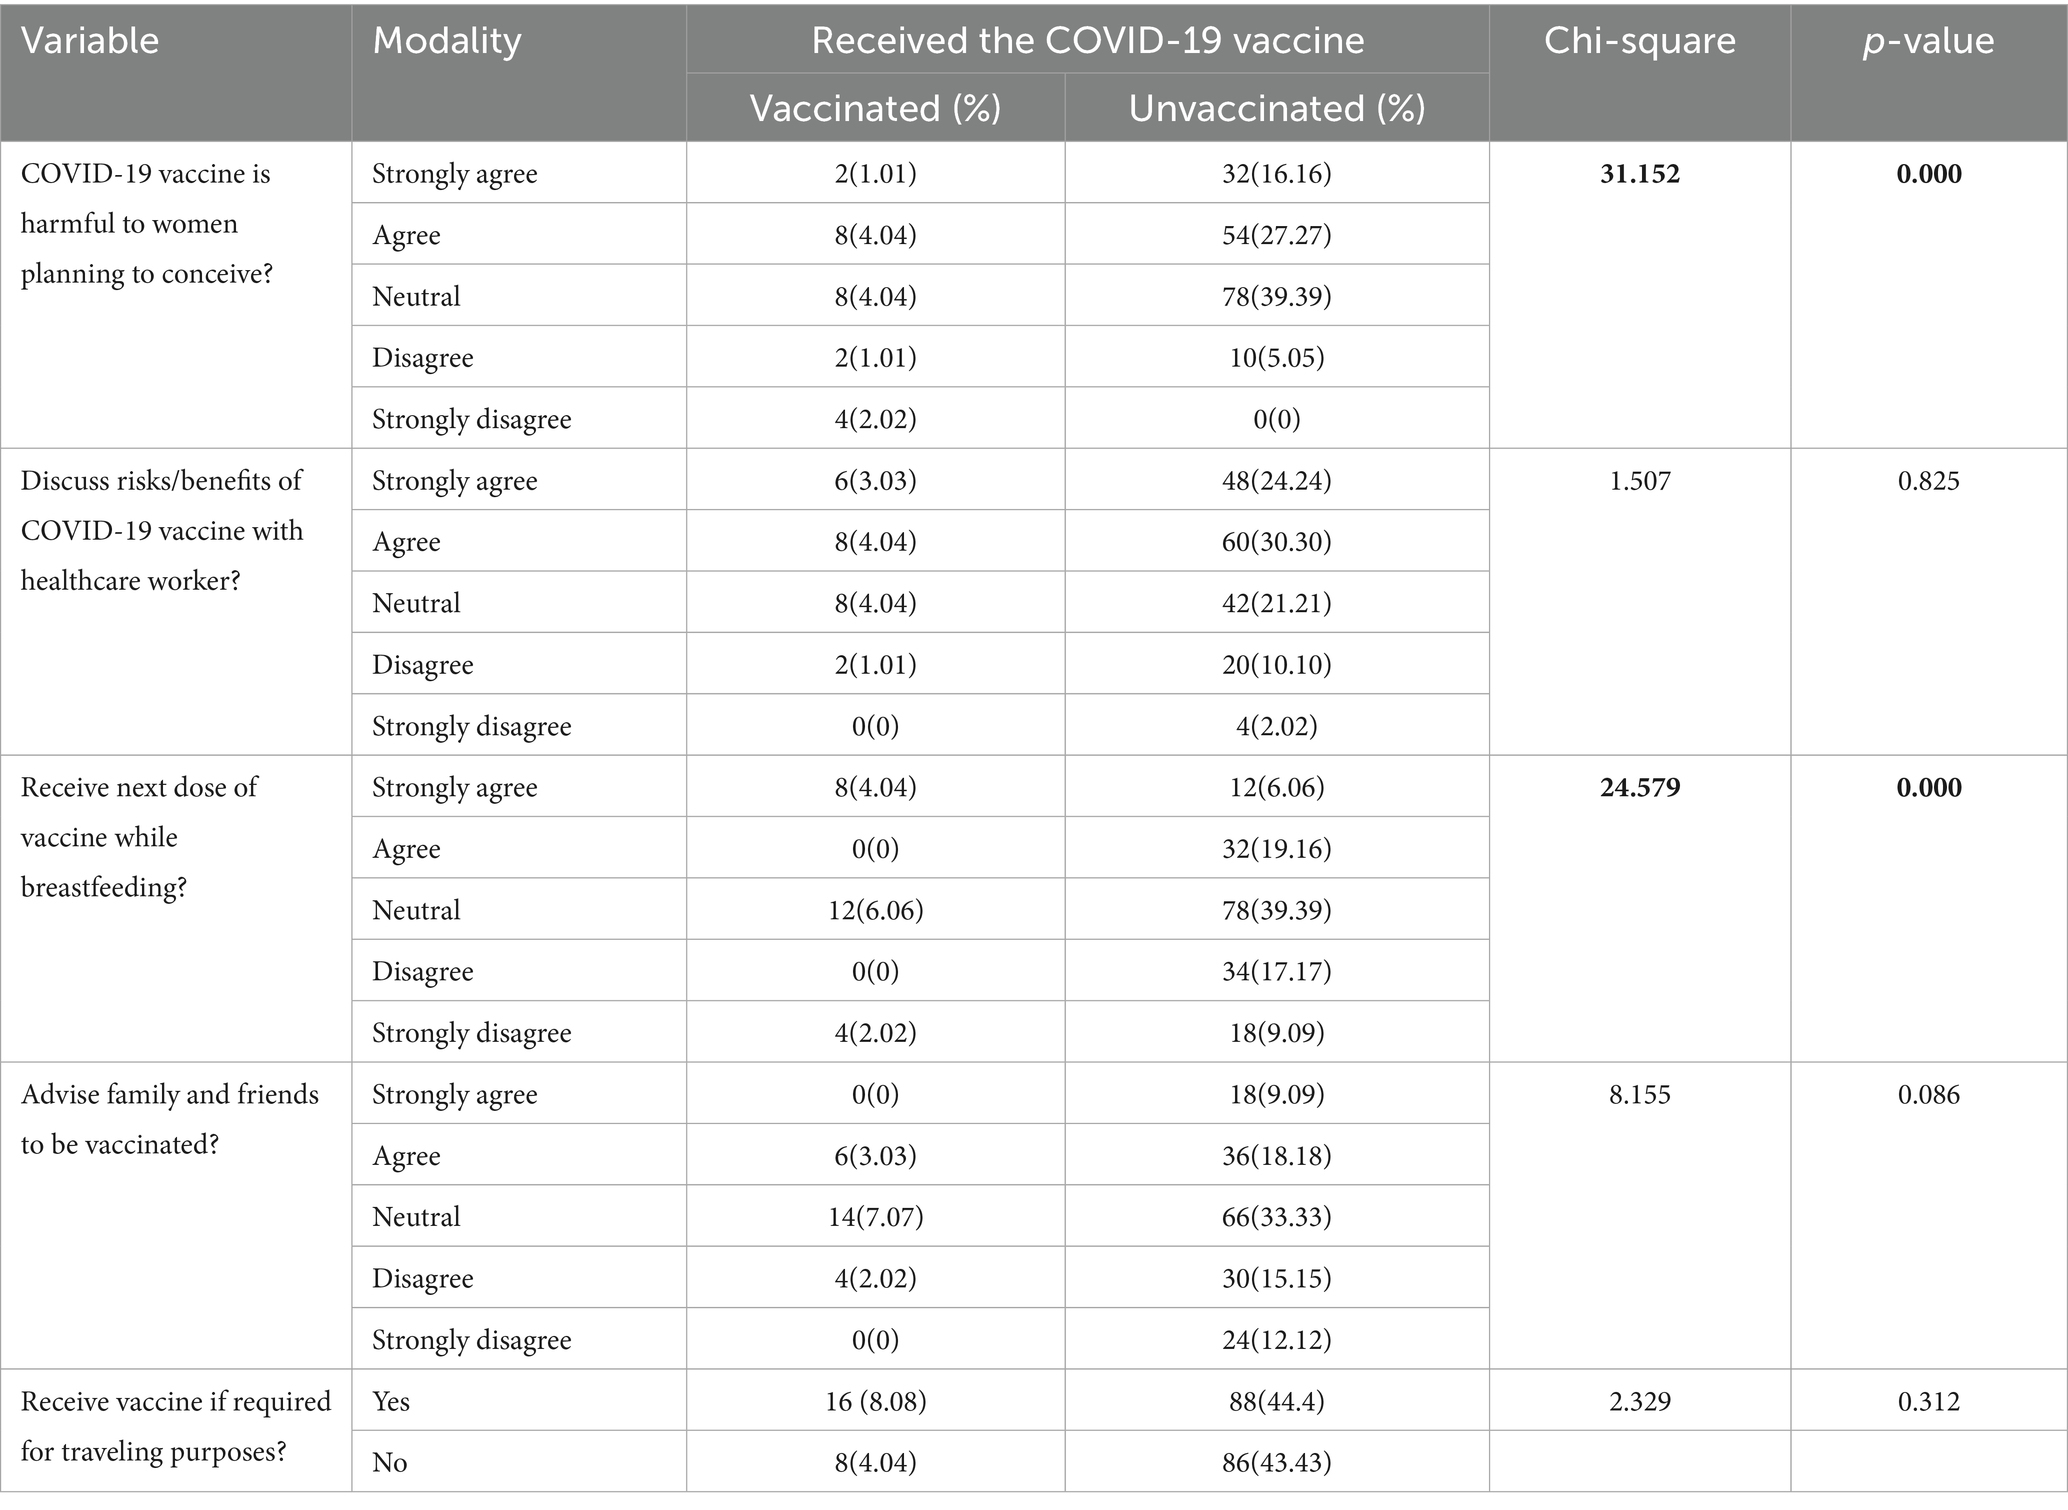Select the bold chi-square value 31.152
The width and height of the screenshot is (2068, 1510).
tap(1639, 174)
